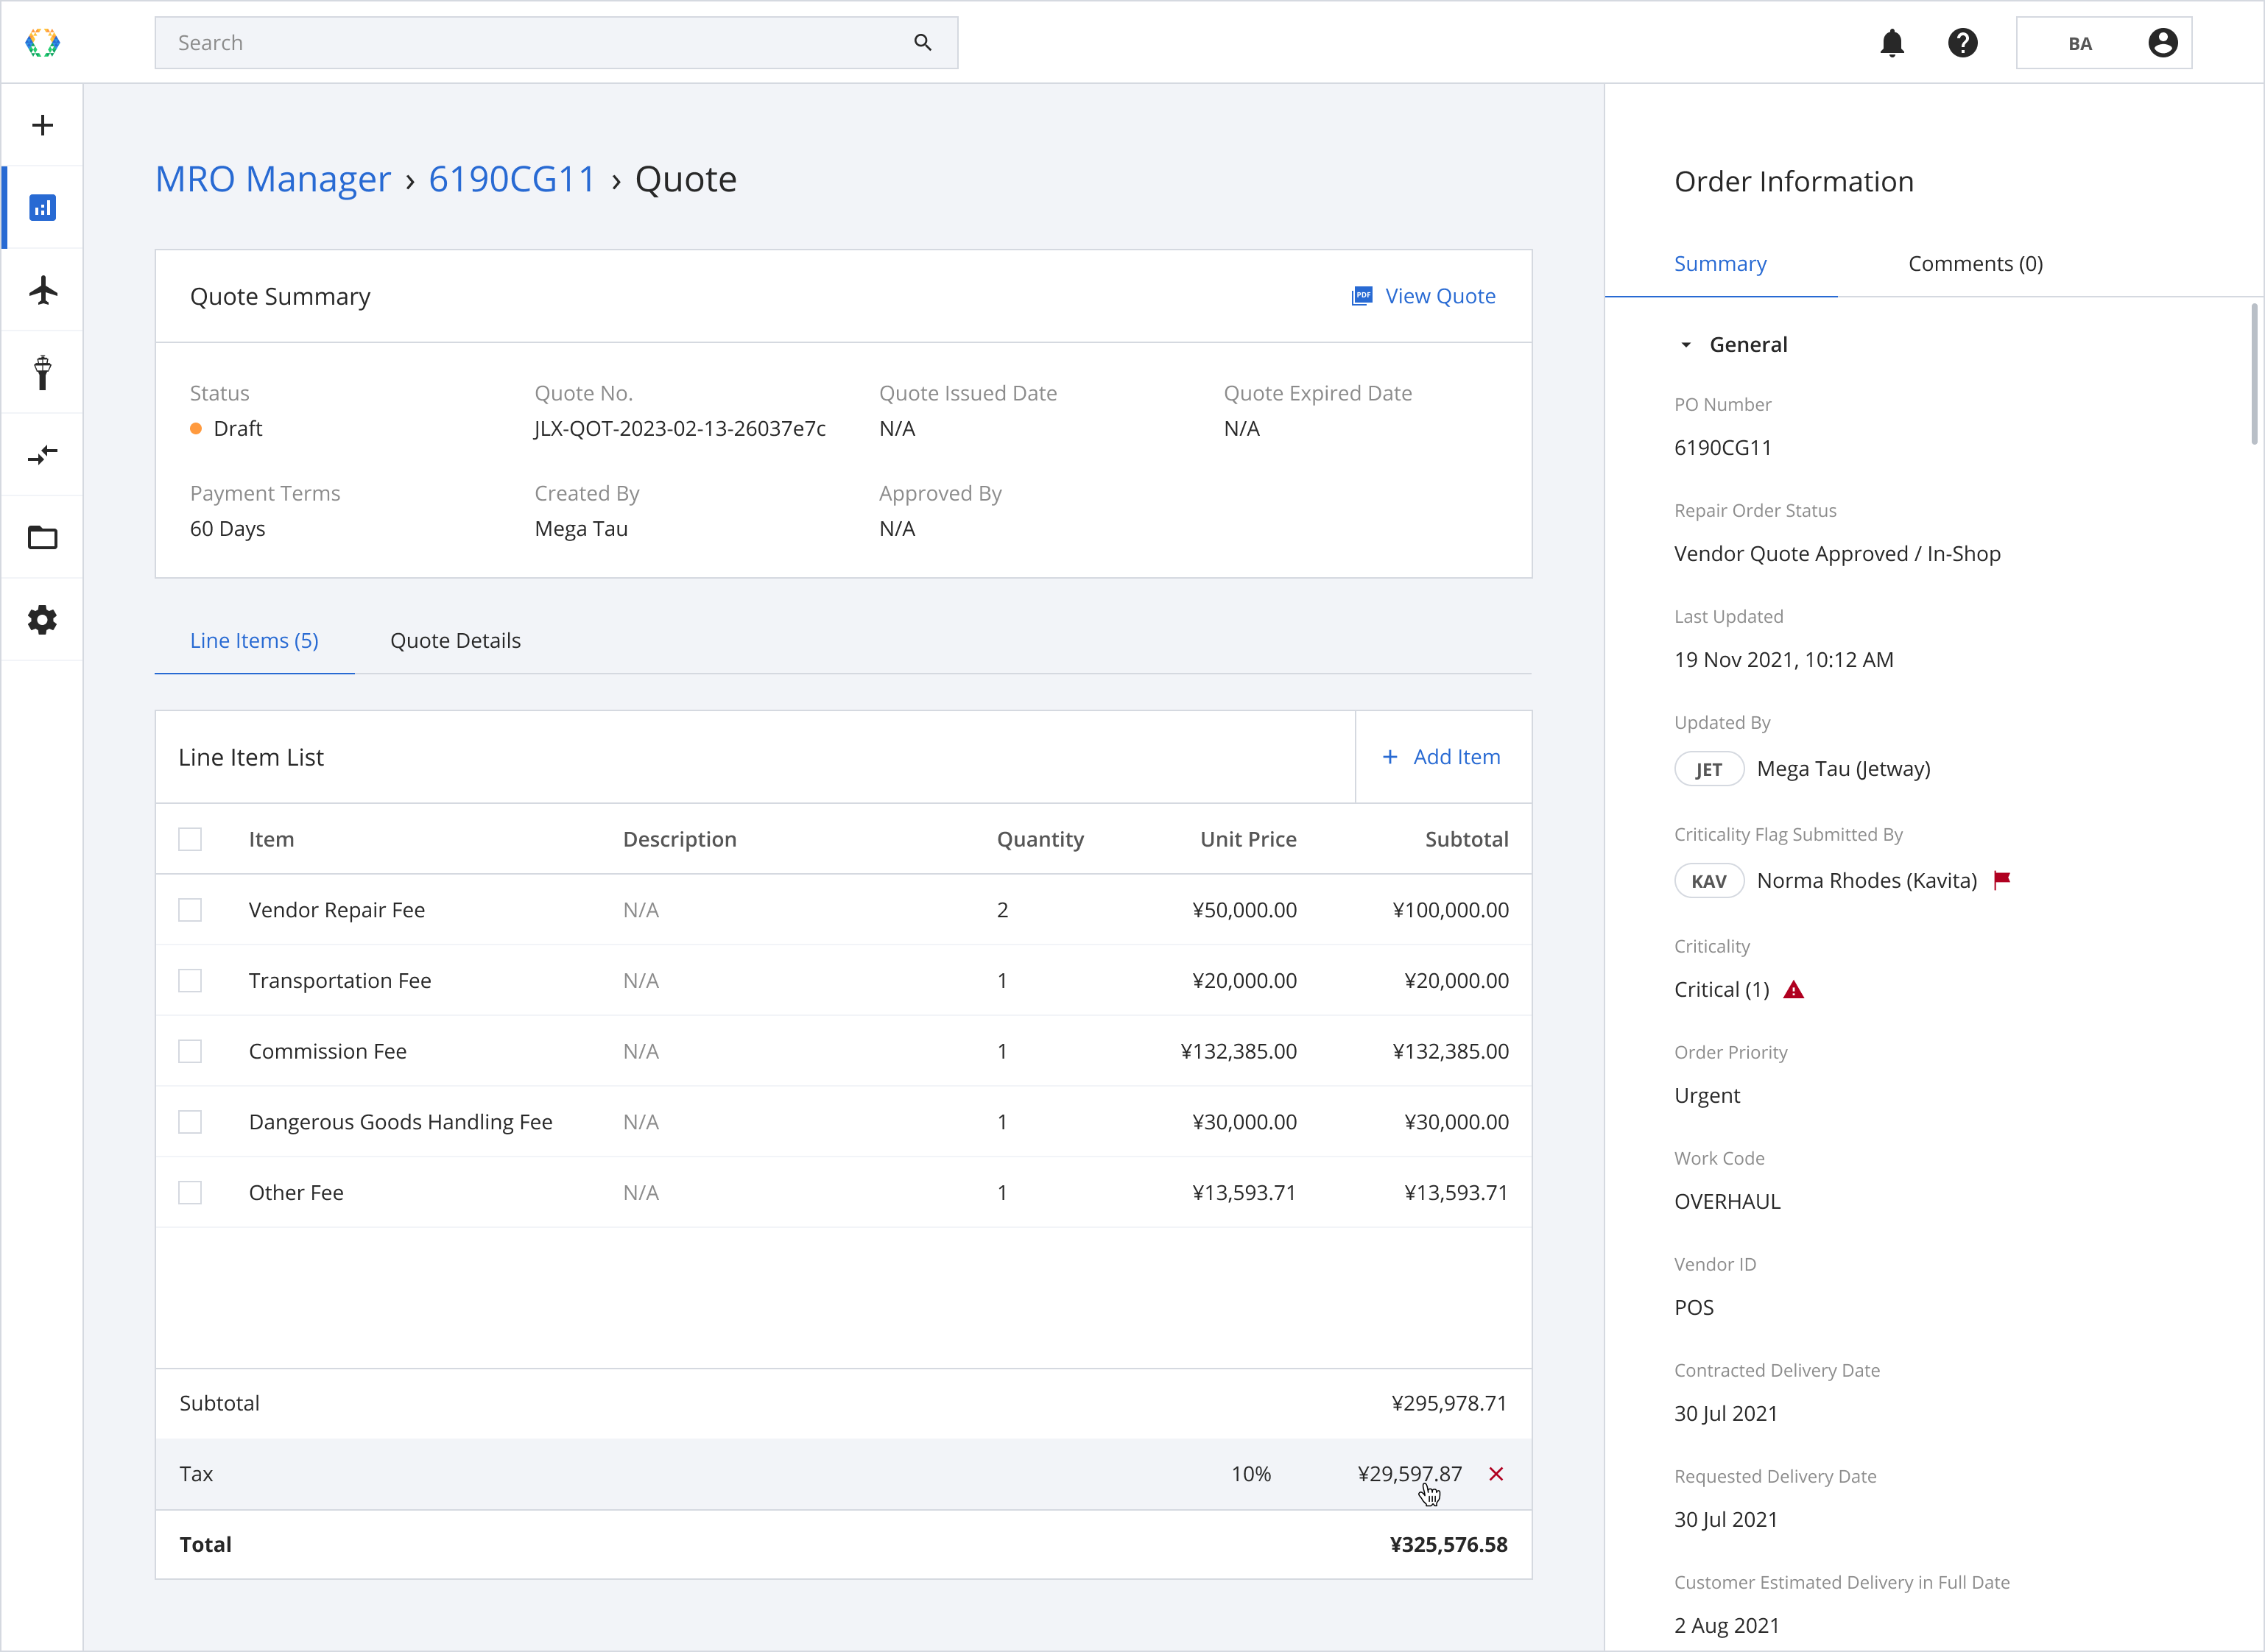The height and width of the screenshot is (1652, 2265).
Task: Check the Other Fee row
Action: (190, 1193)
